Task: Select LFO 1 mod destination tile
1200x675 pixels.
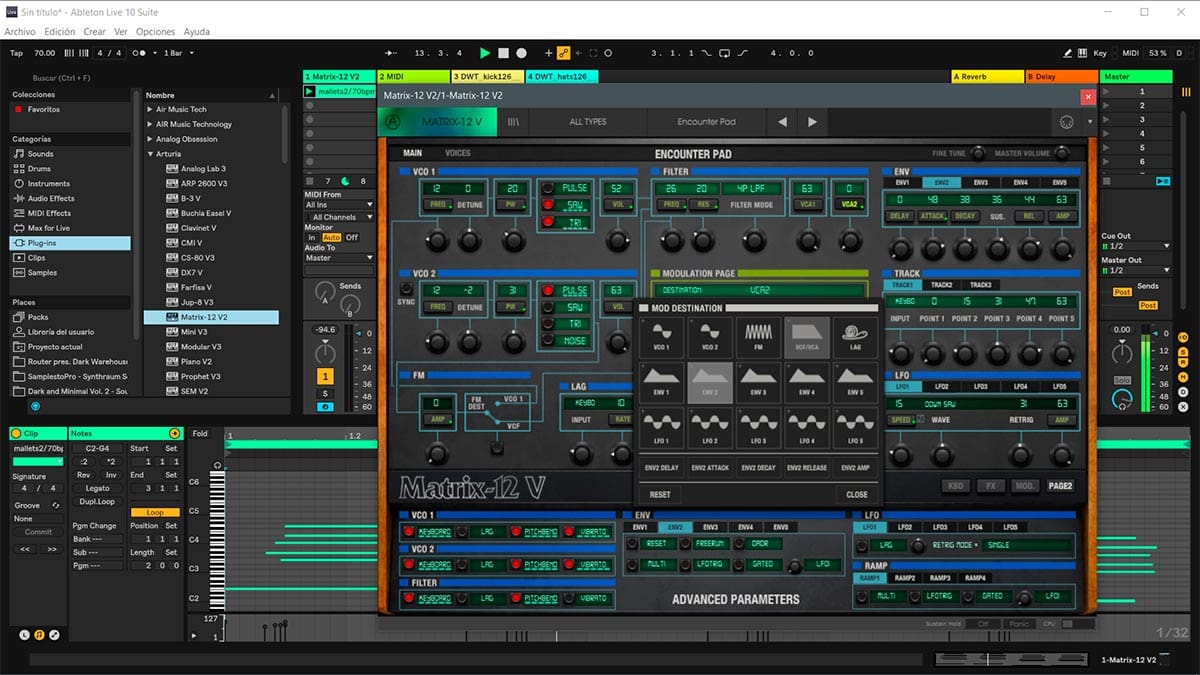Action: (x=662, y=427)
